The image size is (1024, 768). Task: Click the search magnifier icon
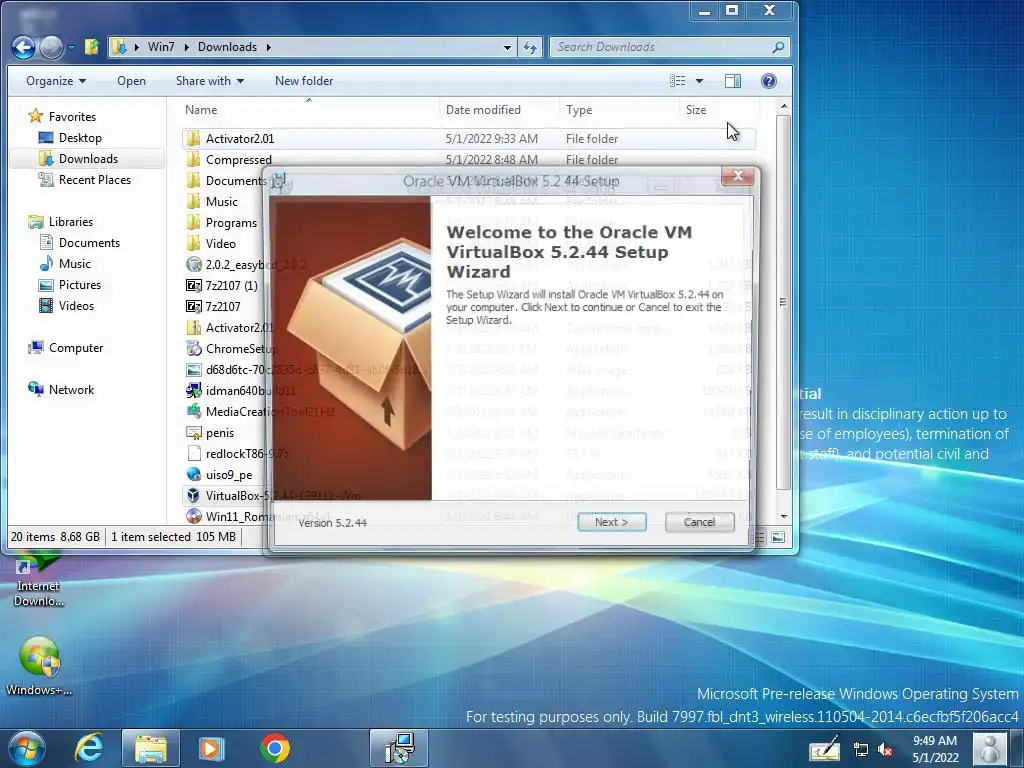[x=778, y=47]
